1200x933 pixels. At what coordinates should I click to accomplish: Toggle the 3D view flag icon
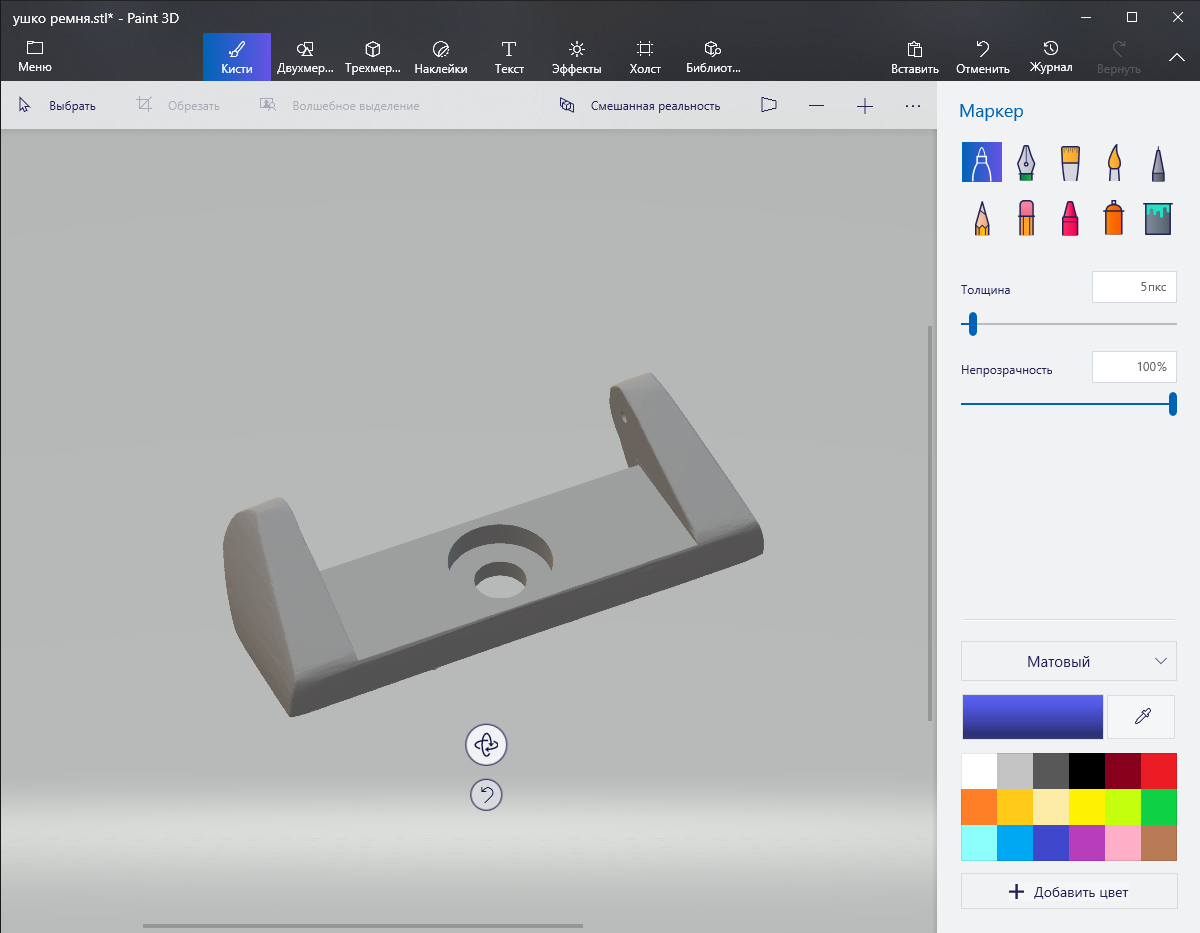click(769, 105)
